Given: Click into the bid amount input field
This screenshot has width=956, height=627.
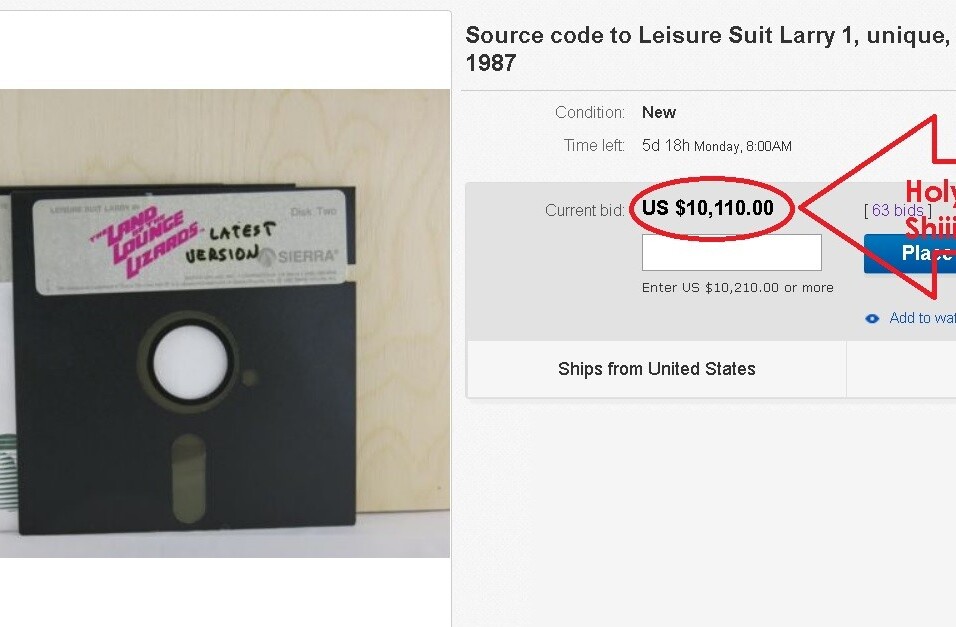Looking at the screenshot, I should (731, 253).
